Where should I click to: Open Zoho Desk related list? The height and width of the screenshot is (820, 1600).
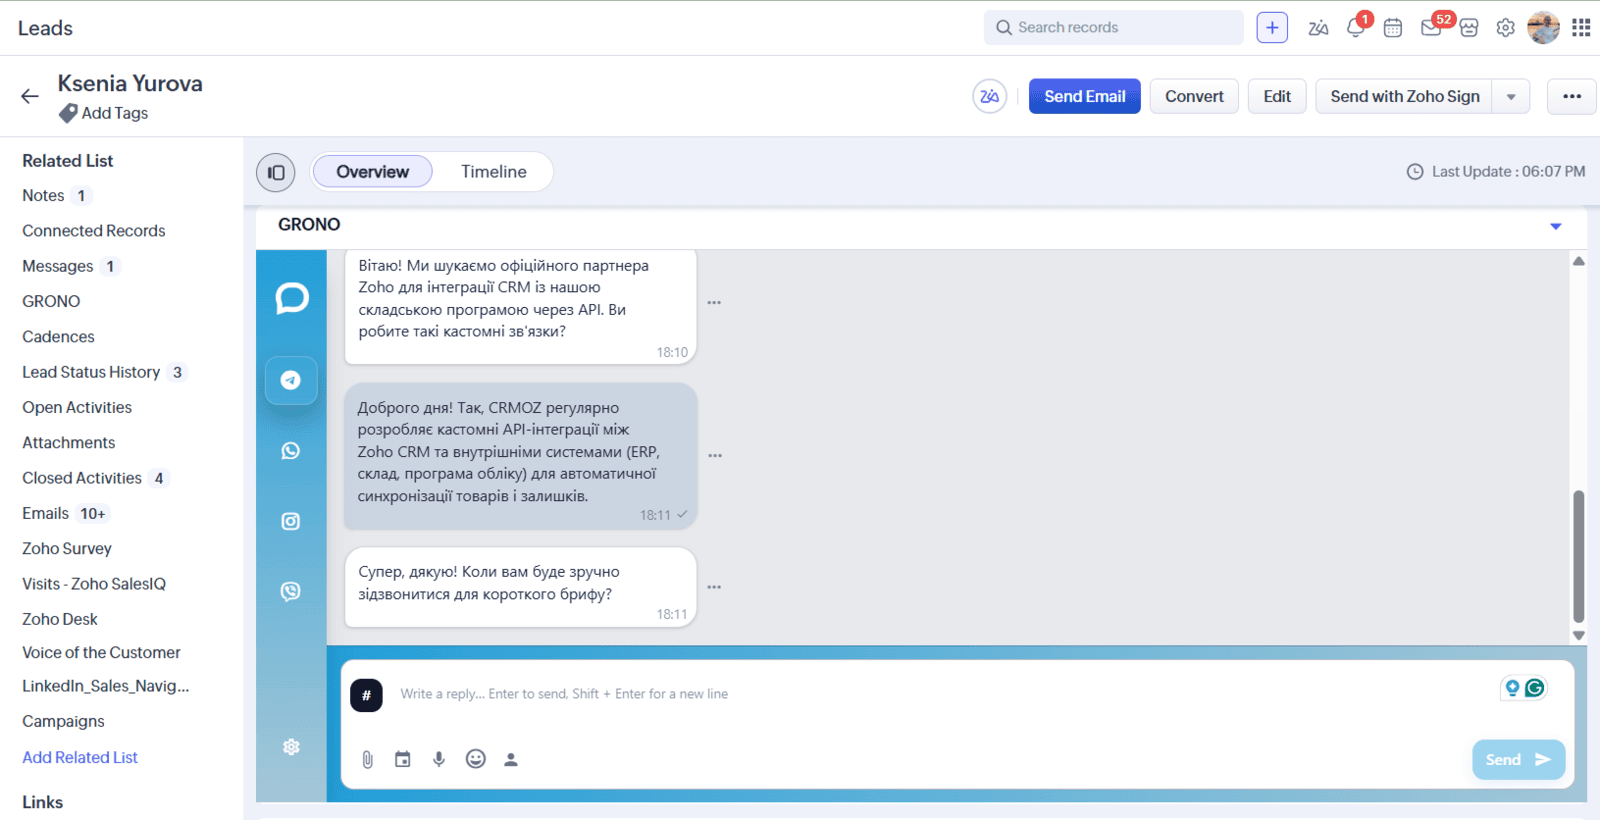tap(60, 619)
